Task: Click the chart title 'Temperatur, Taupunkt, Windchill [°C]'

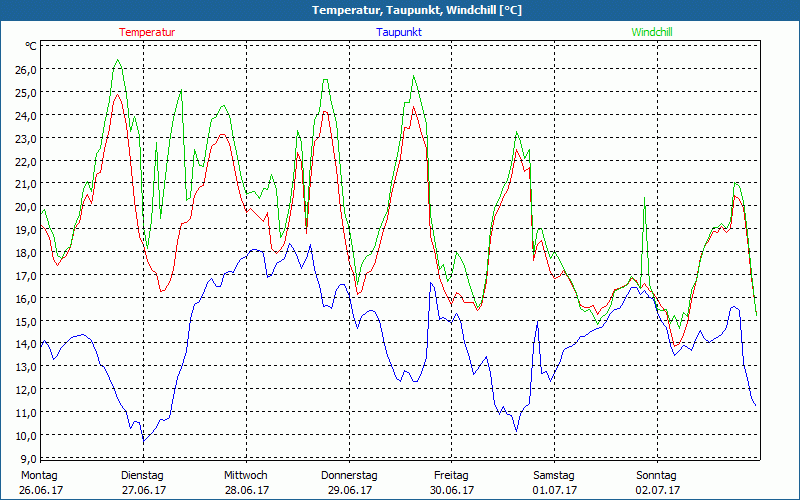Action: pos(402,10)
